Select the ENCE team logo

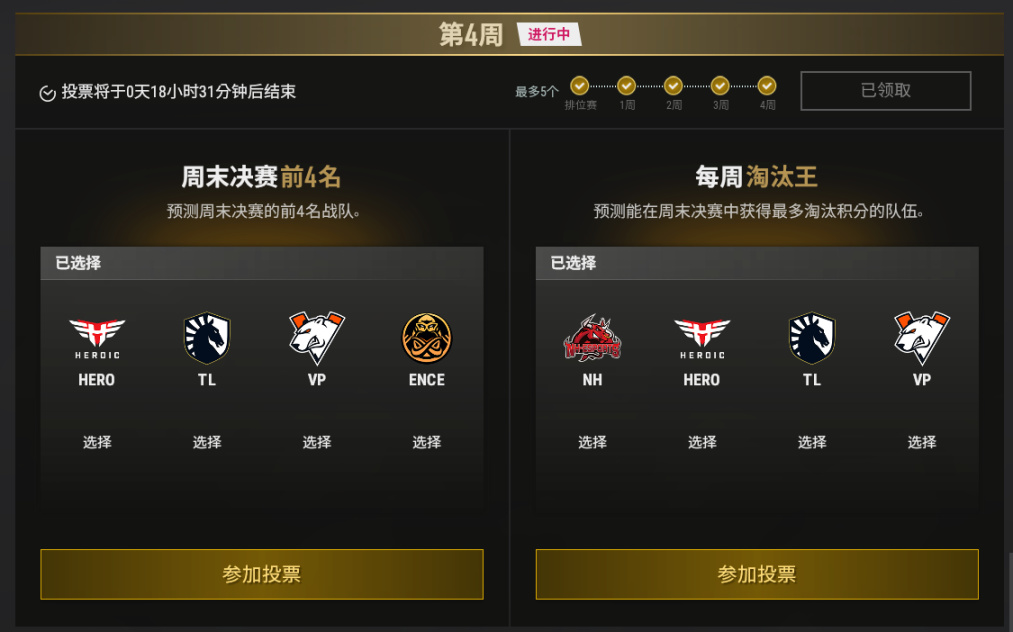[x=426, y=338]
